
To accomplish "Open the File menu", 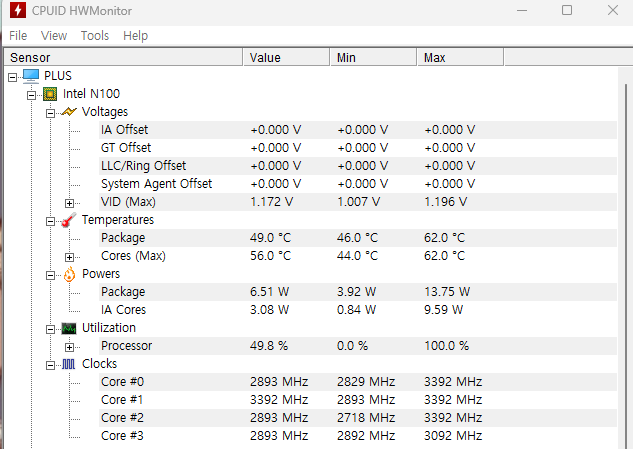I will click(x=18, y=36).
